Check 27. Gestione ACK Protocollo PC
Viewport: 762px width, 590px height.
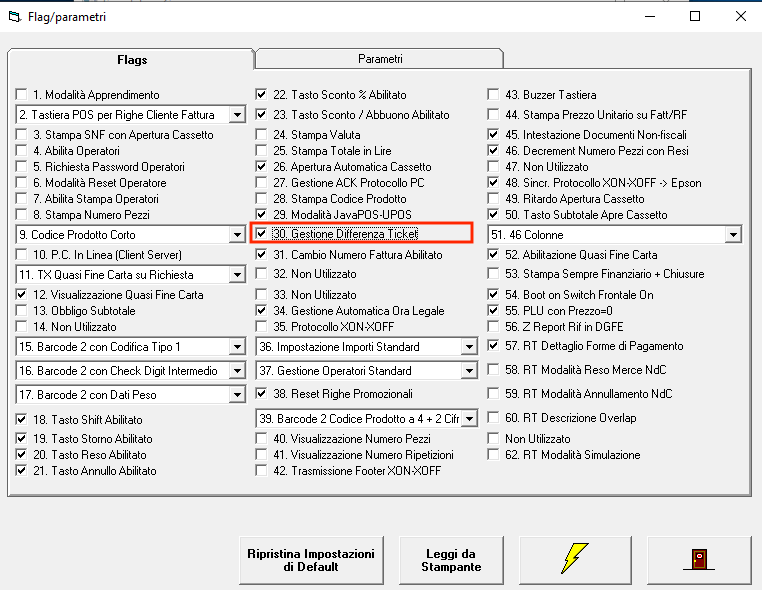[x=261, y=182]
